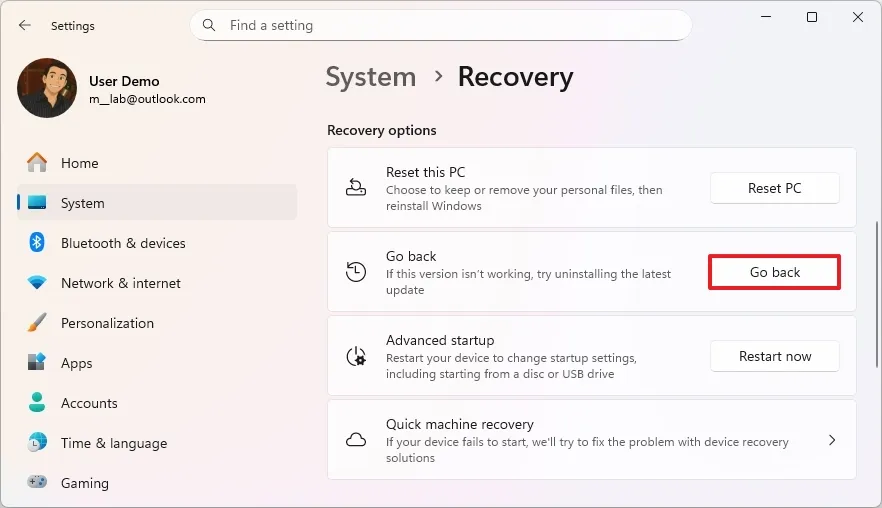Click the Restart now button
The height and width of the screenshot is (508, 882).
(x=775, y=356)
